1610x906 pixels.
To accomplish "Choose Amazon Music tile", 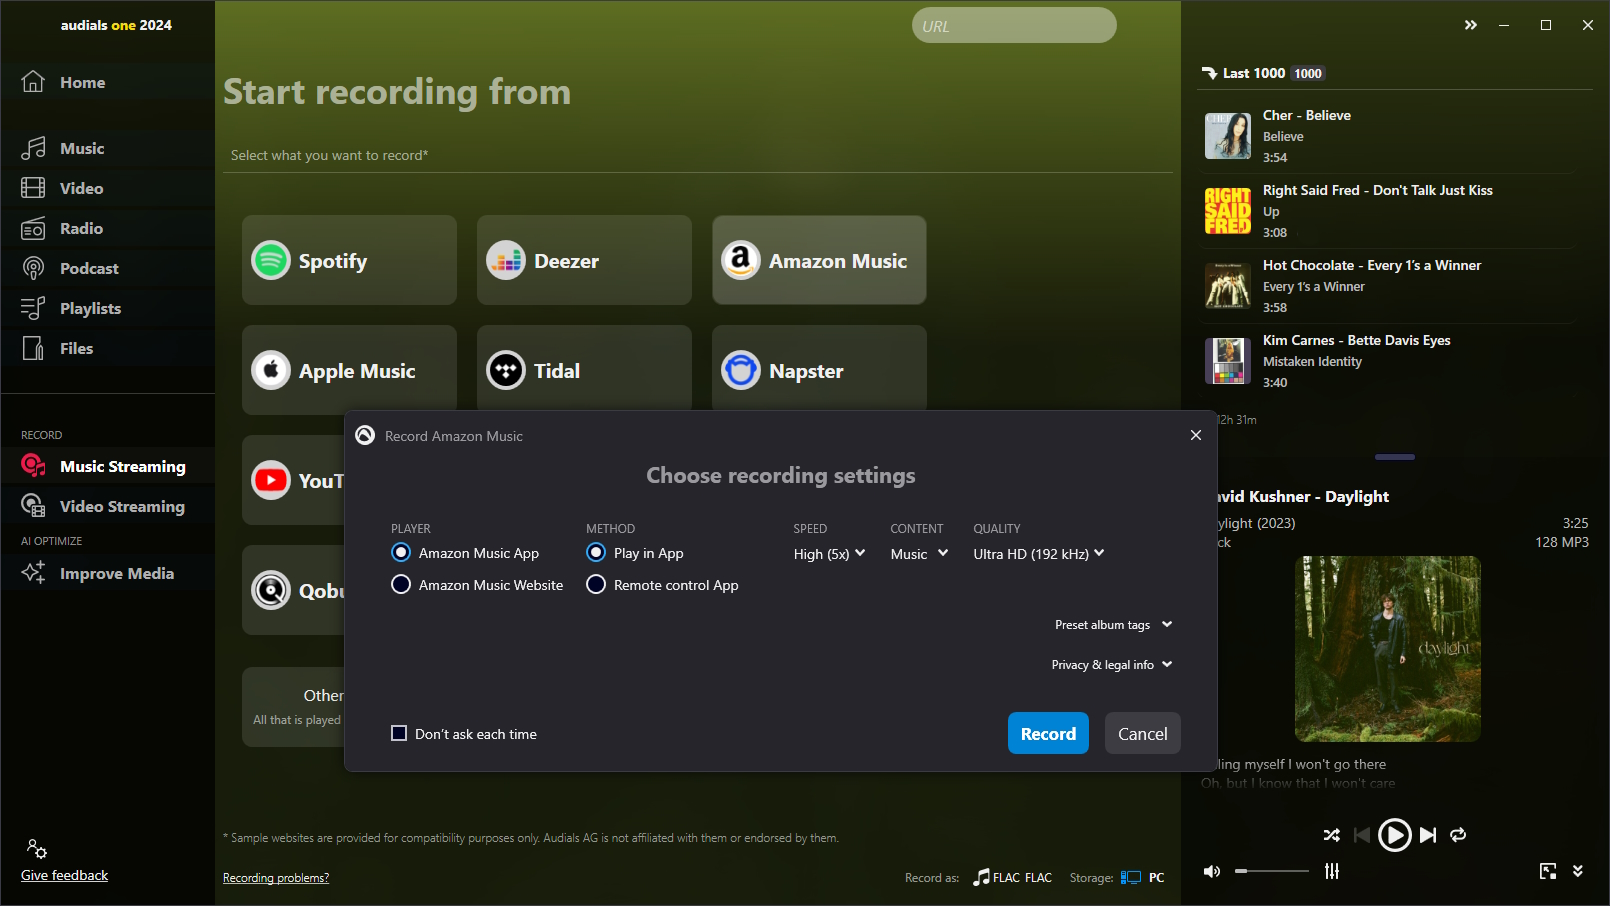I will coord(819,260).
